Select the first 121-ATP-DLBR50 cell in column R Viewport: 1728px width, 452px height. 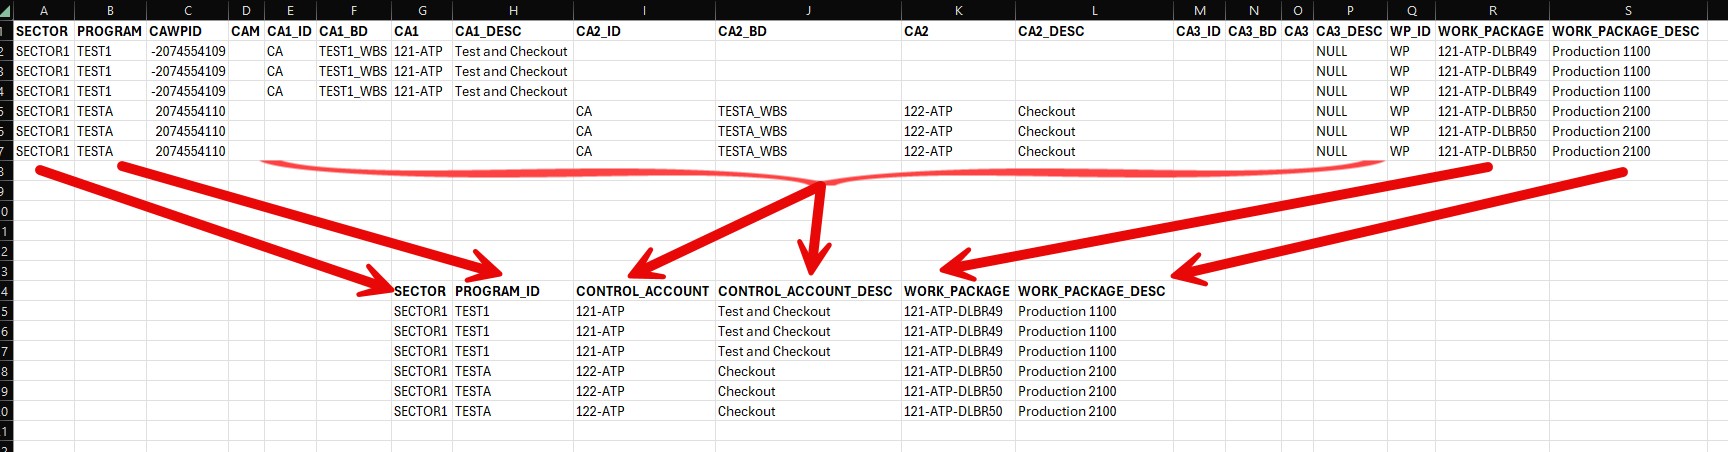[x=1492, y=111]
